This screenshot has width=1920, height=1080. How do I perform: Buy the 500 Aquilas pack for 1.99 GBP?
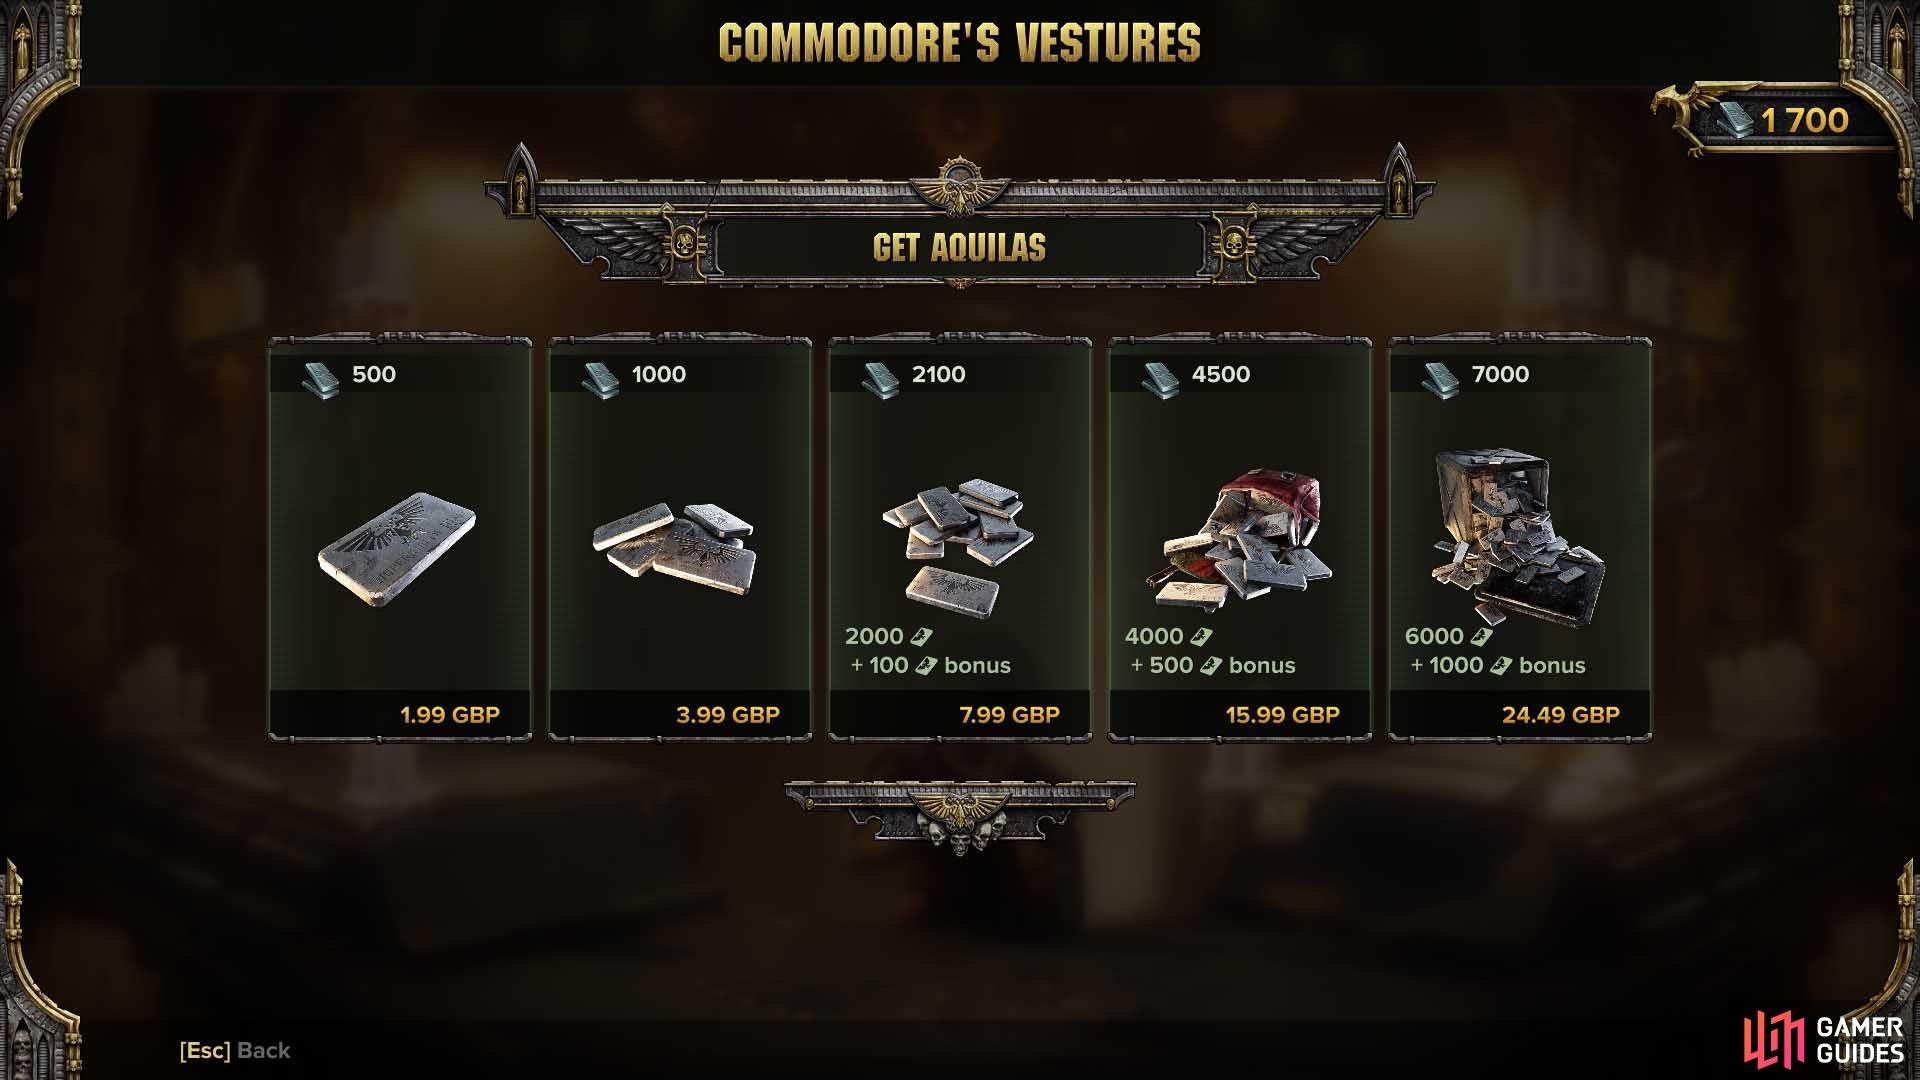(x=400, y=715)
